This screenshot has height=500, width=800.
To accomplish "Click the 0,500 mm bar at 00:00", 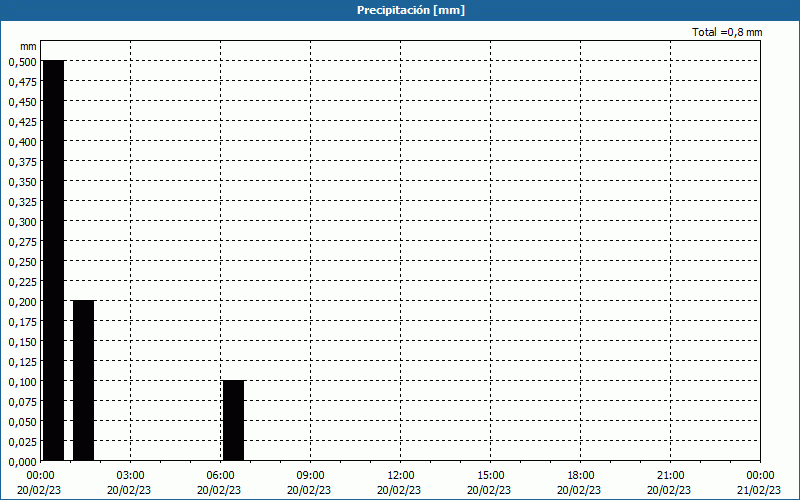I will (54, 261).
